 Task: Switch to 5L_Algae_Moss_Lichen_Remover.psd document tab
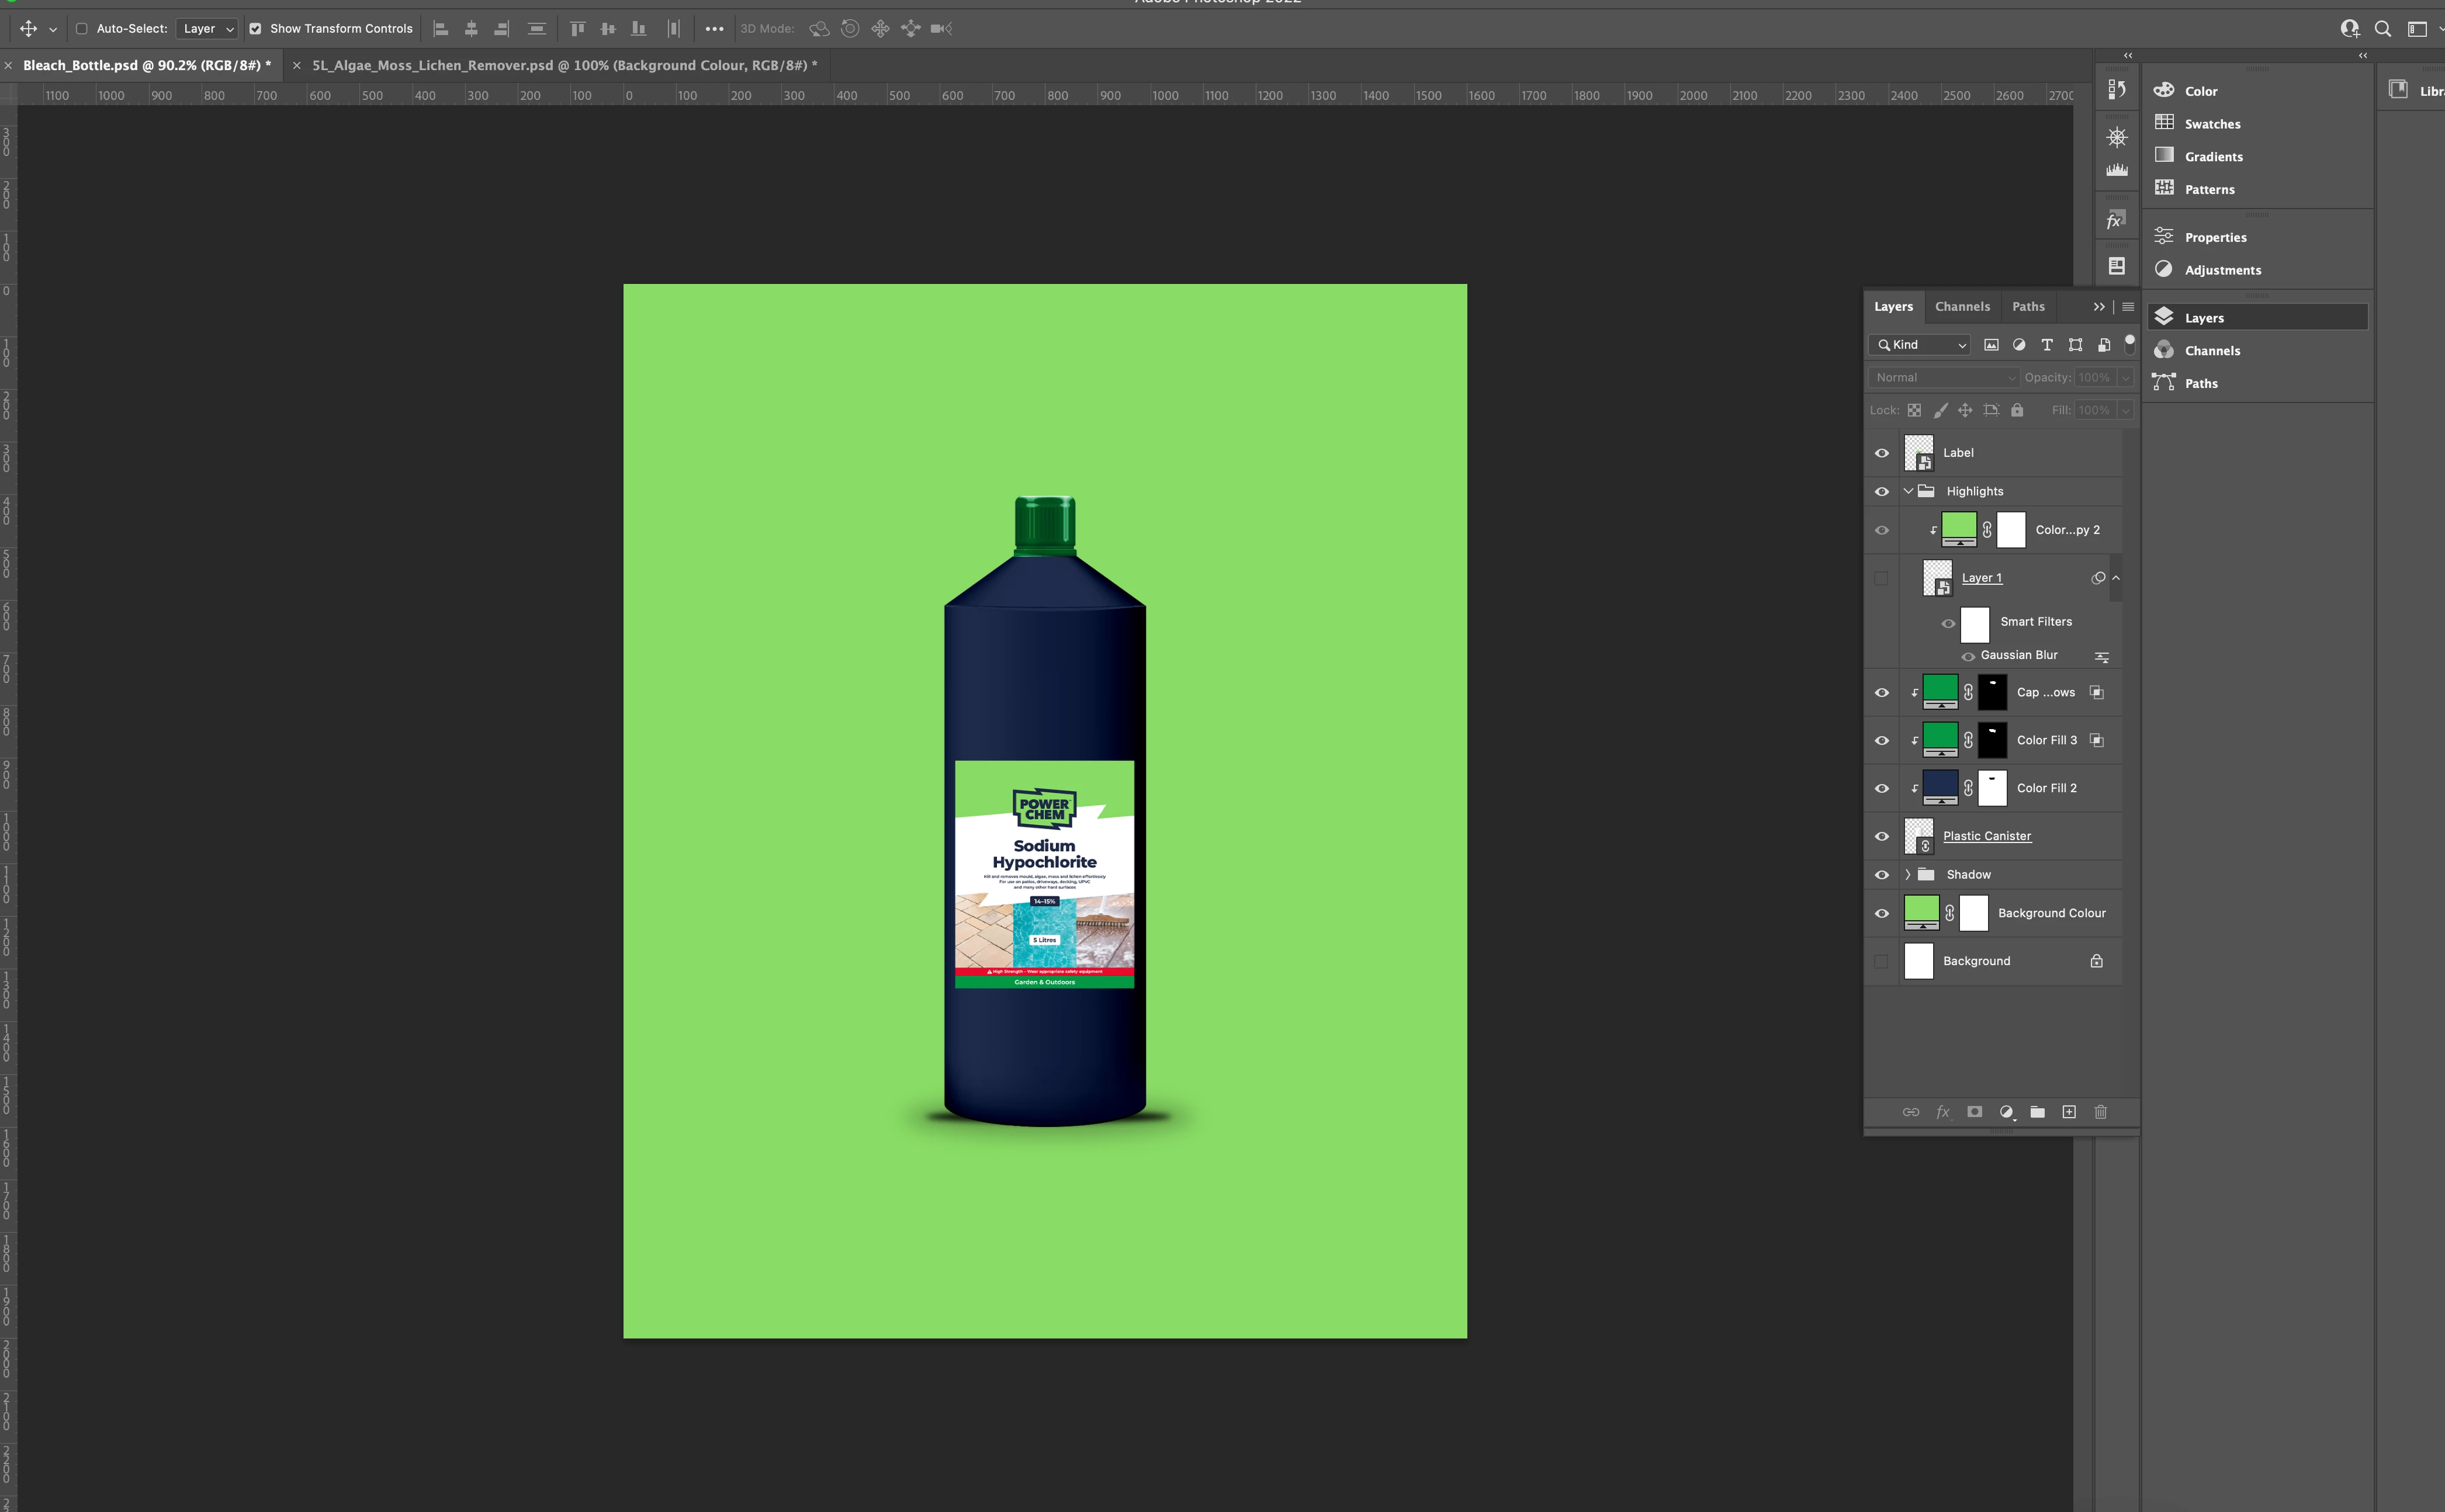click(564, 65)
